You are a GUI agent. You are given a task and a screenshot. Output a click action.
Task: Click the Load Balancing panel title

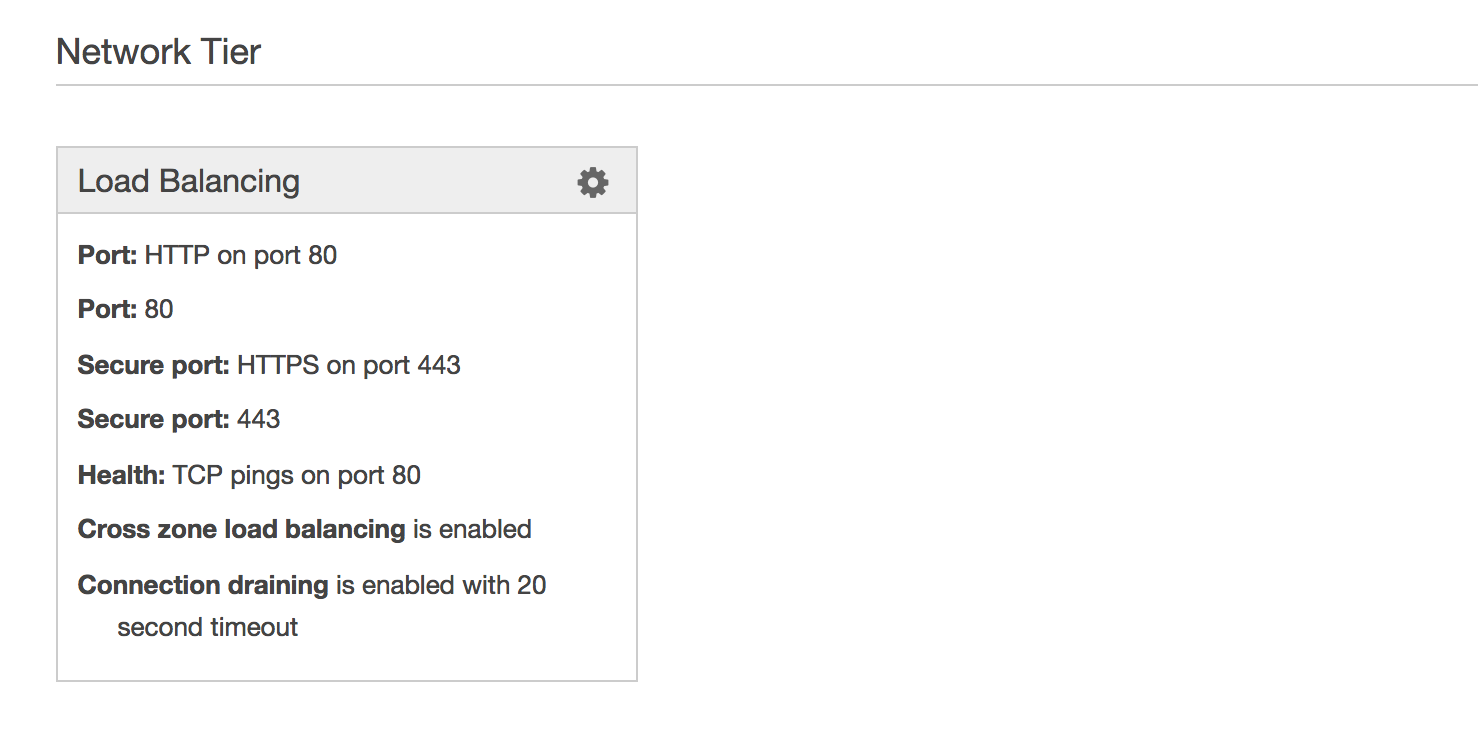[x=189, y=181]
